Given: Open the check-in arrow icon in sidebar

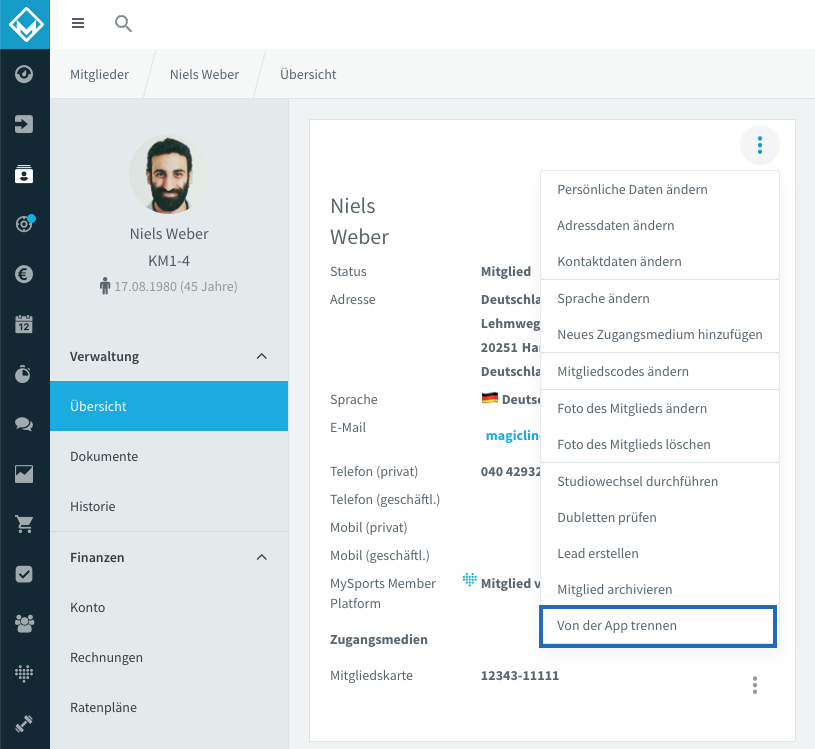Looking at the screenshot, I should (x=24, y=124).
